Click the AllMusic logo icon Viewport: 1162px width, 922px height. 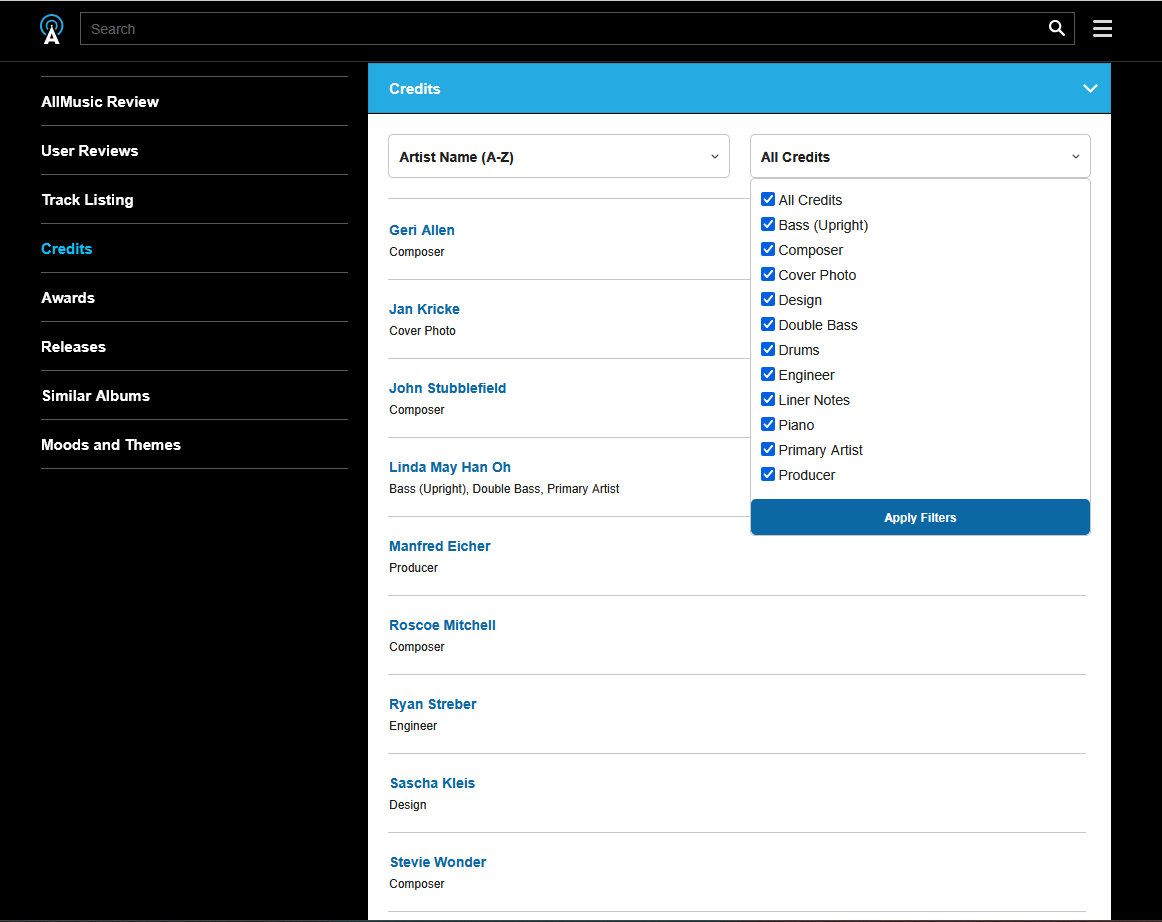(52, 29)
